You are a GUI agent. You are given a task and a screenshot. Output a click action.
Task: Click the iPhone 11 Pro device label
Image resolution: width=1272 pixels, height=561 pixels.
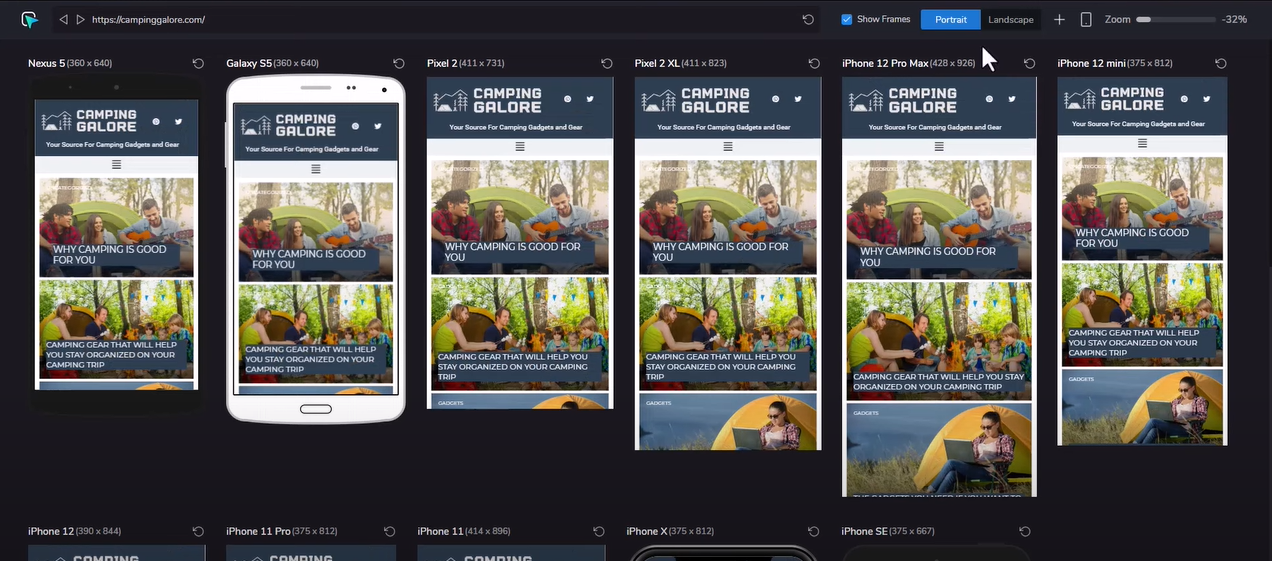(x=281, y=531)
